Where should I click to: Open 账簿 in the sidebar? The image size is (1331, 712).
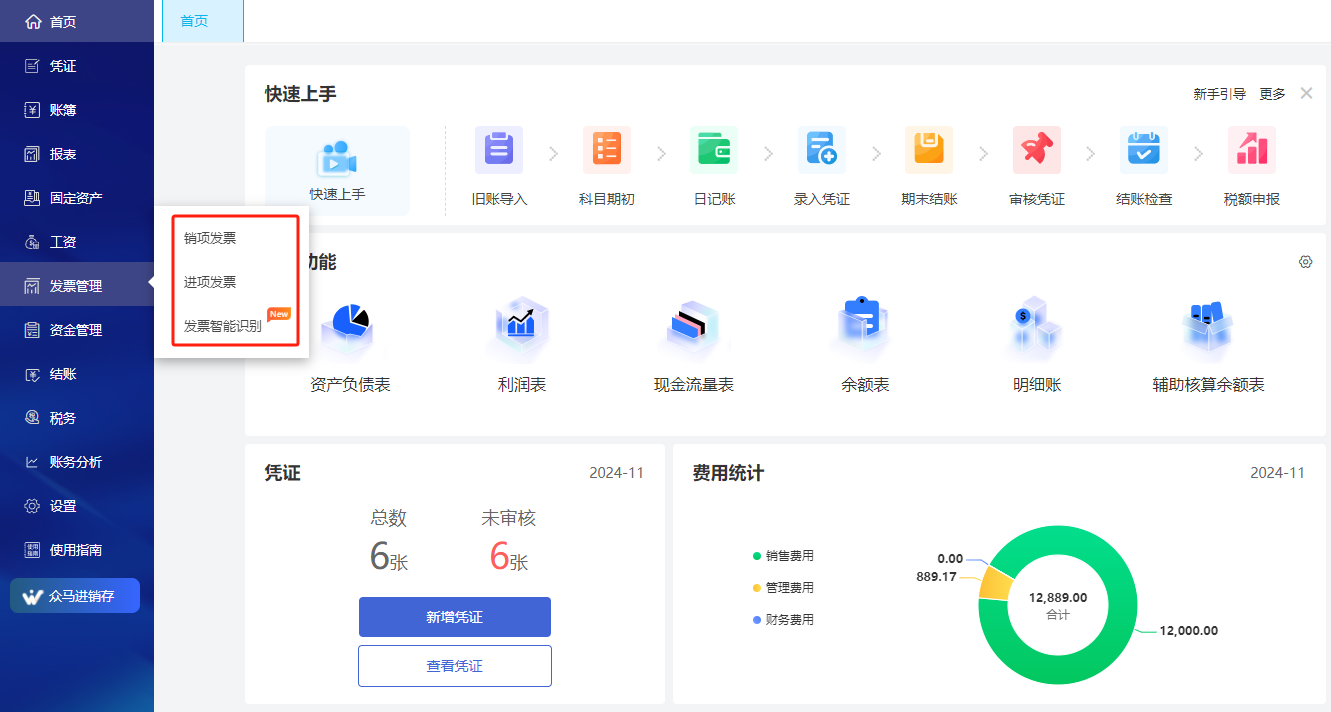pyautogui.click(x=77, y=110)
